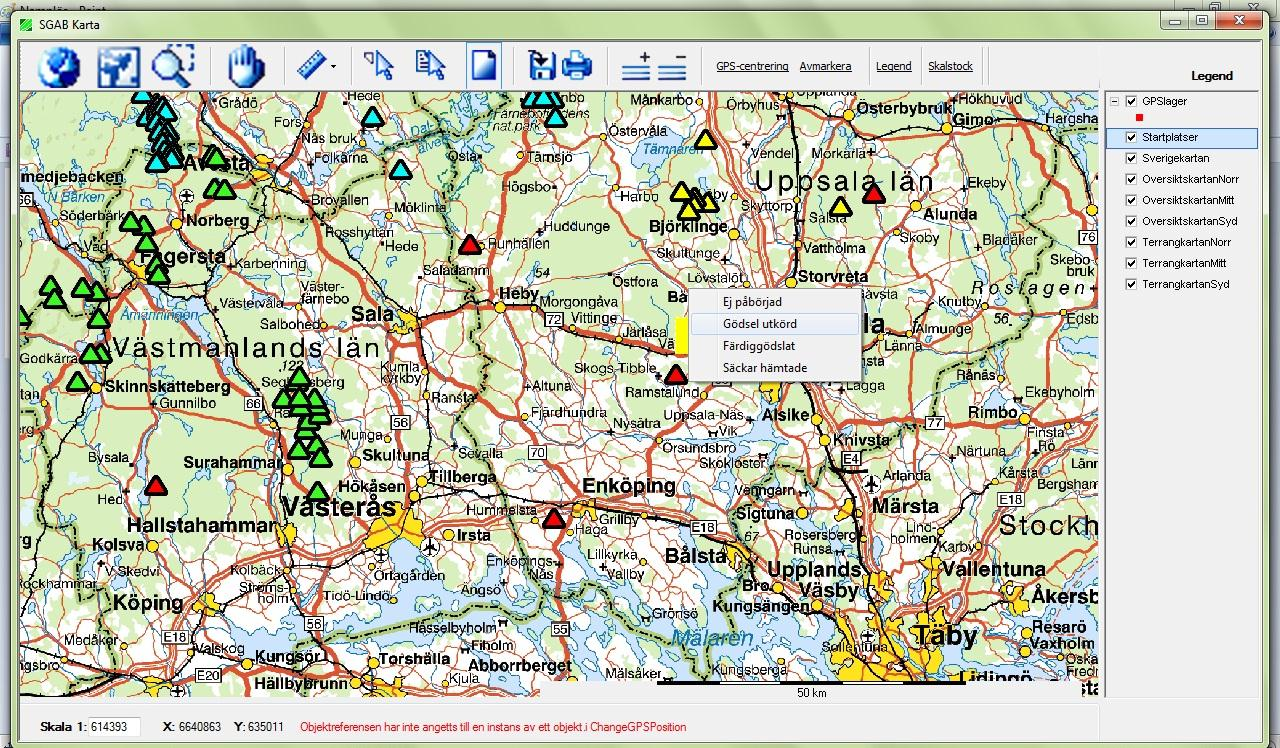1280x748 pixels.
Task: Toggle the OversiktskartanNorr layer checkbox
Action: click(x=1132, y=180)
